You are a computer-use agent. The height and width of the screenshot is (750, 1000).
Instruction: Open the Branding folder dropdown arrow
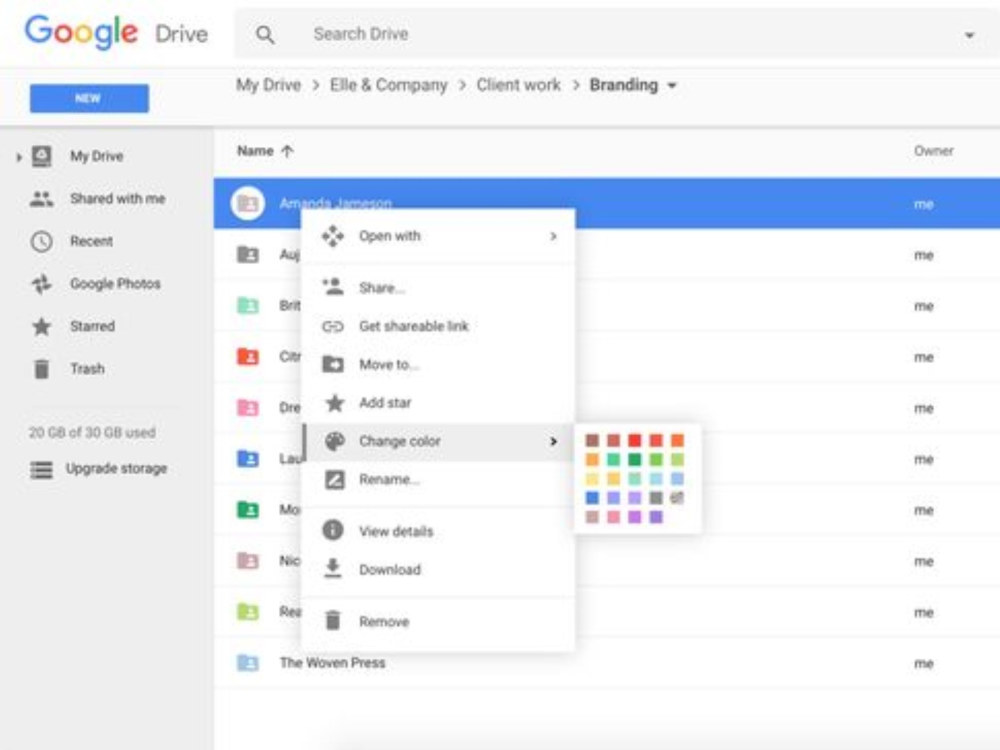pos(672,85)
